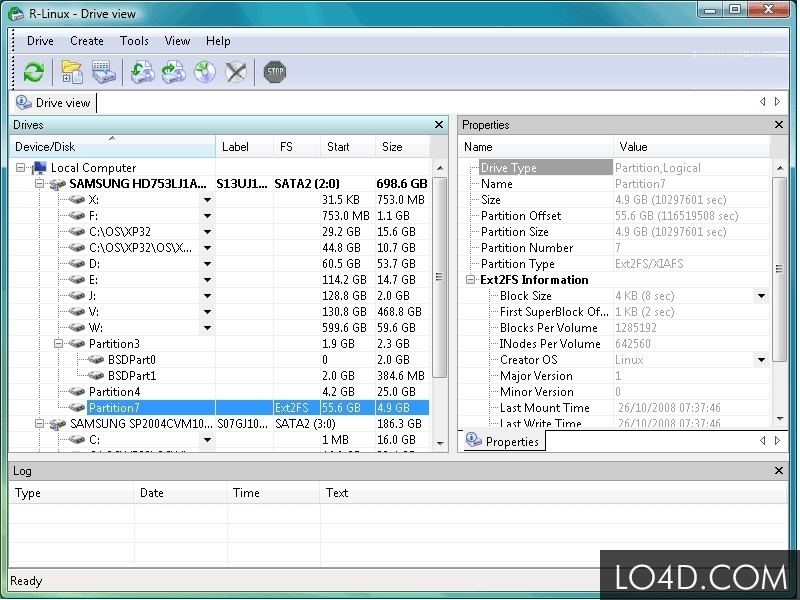Click the Open drive files toolbar icon
The image size is (800, 600).
pos(72,72)
